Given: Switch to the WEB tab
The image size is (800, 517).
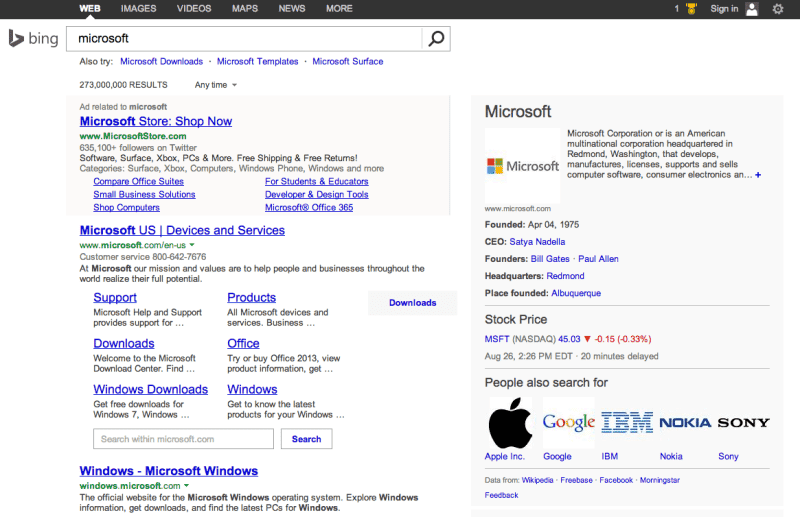Looking at the screenshot, I should pos(90,9).
